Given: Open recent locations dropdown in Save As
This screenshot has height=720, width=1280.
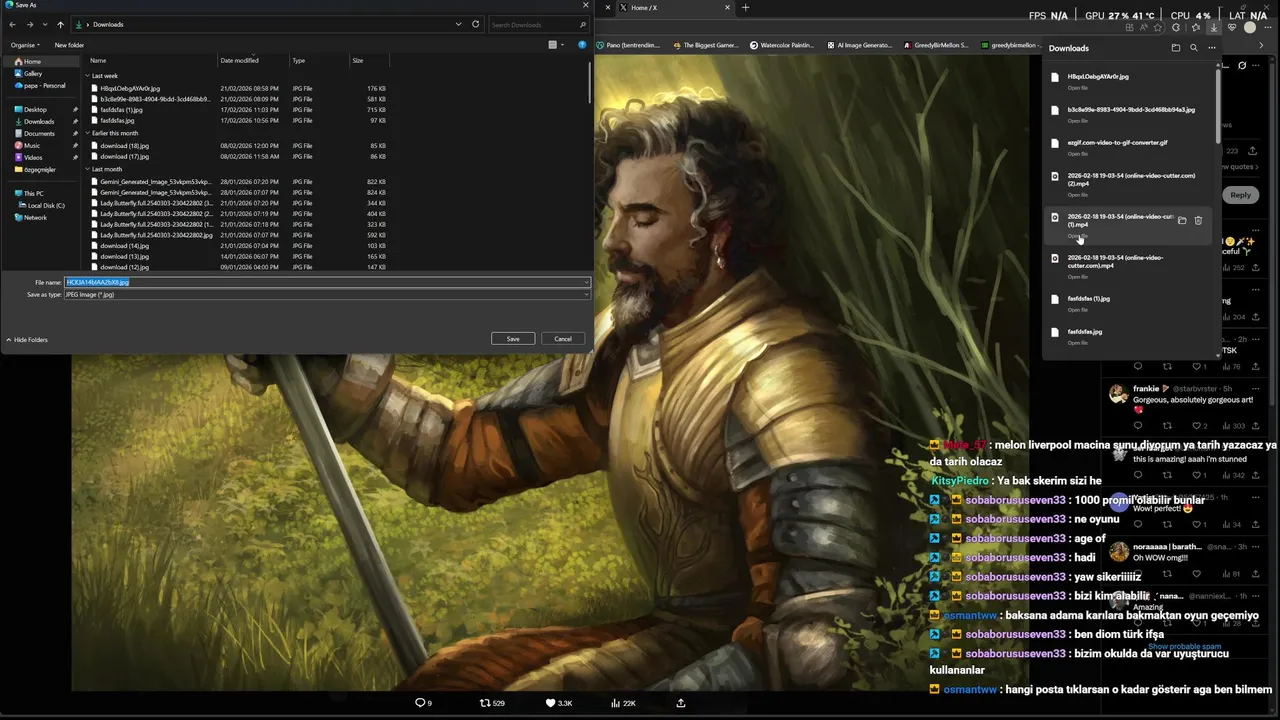Looking at the screenshot, I should [45, 24].
